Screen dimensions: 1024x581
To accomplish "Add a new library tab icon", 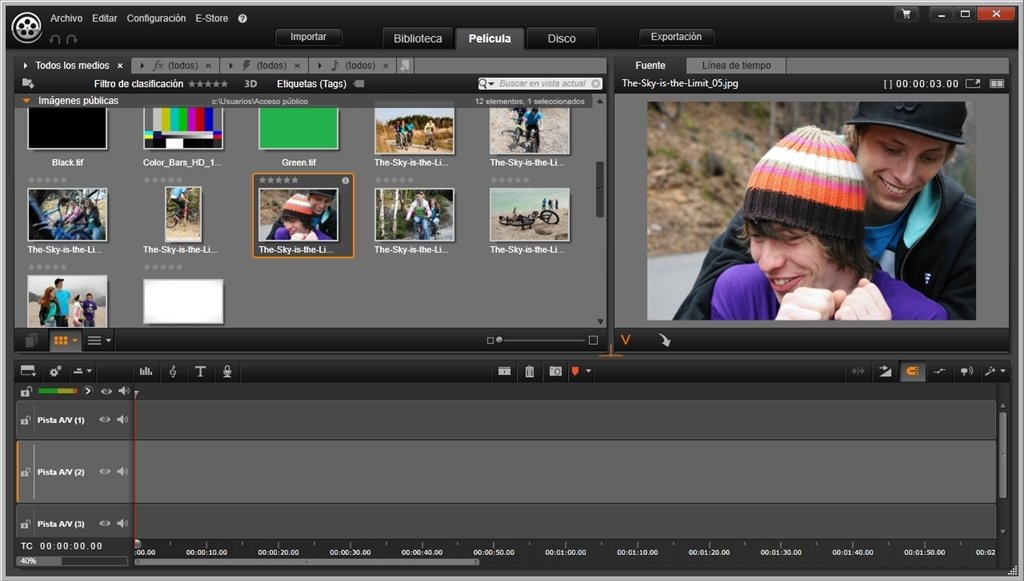I will point(405,65).
